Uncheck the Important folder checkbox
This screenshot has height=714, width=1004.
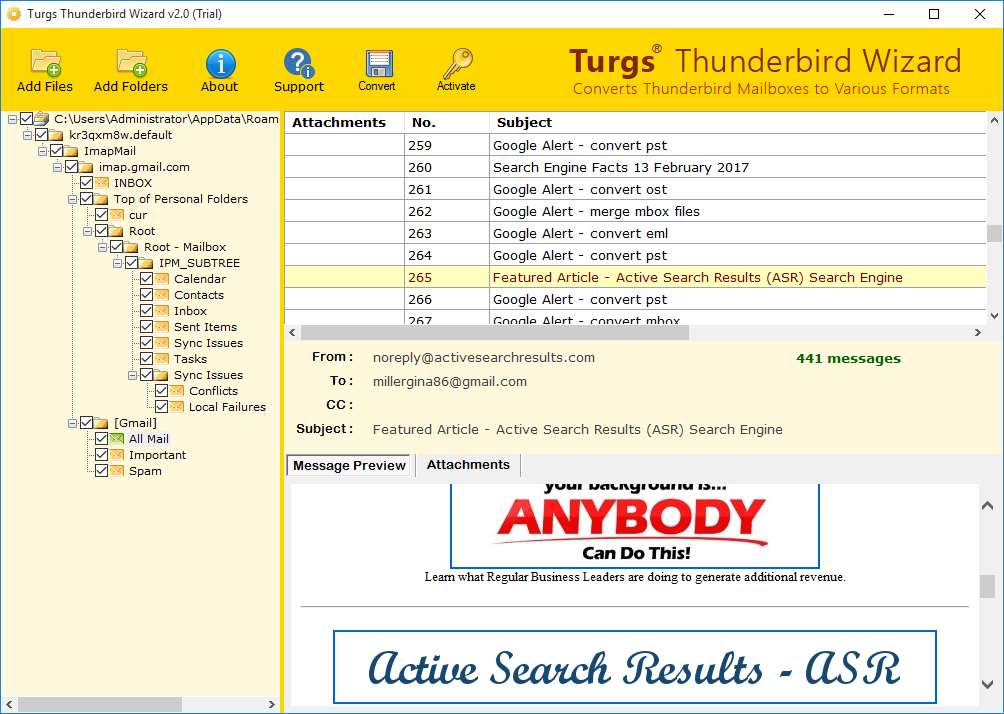click(101, 455)
